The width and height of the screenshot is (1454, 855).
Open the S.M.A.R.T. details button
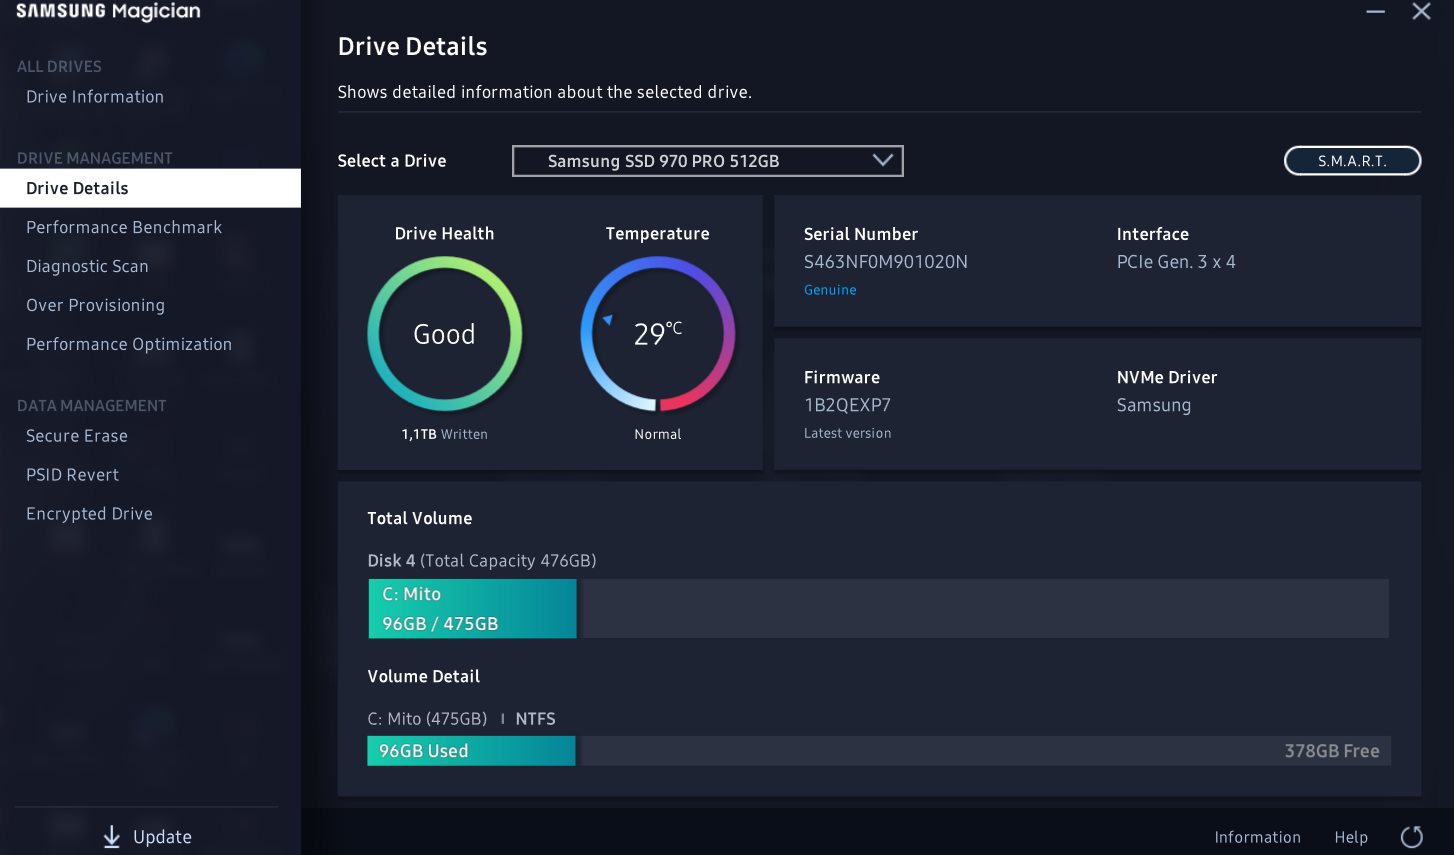(1352, 161)
